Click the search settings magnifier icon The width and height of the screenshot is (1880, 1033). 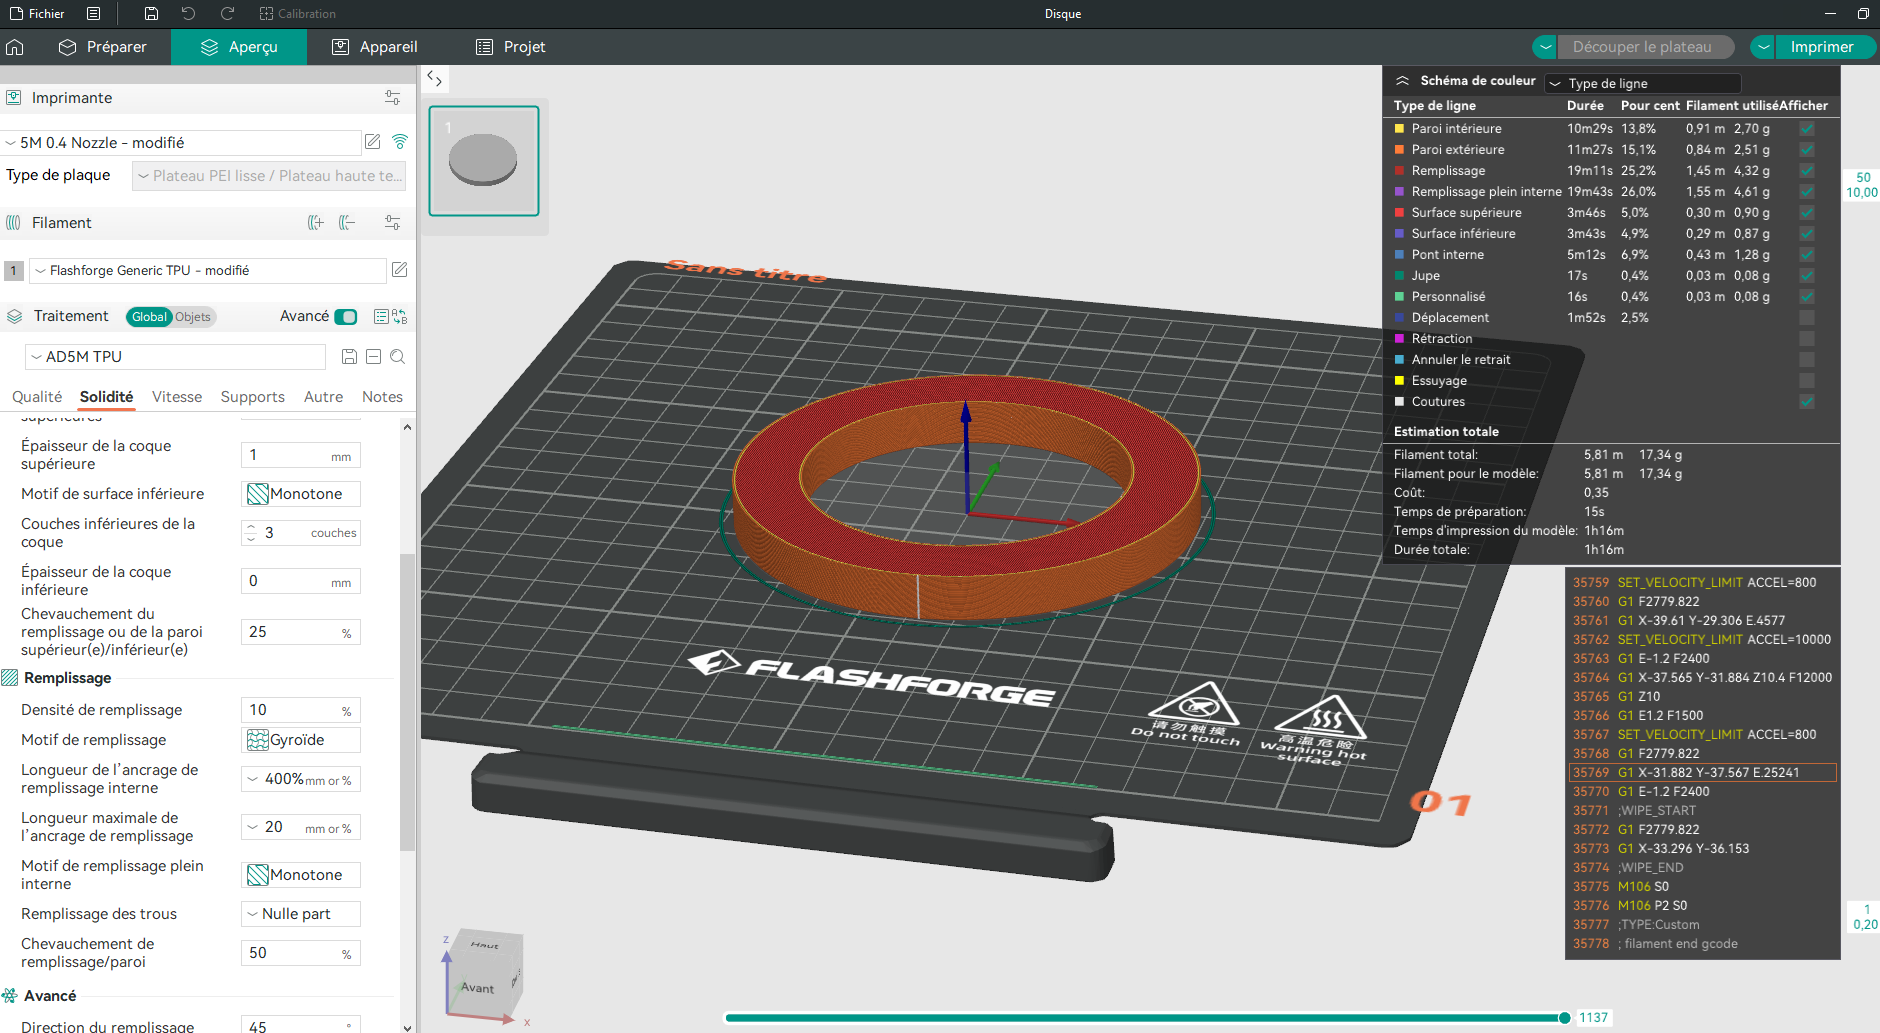coord(397,357)
